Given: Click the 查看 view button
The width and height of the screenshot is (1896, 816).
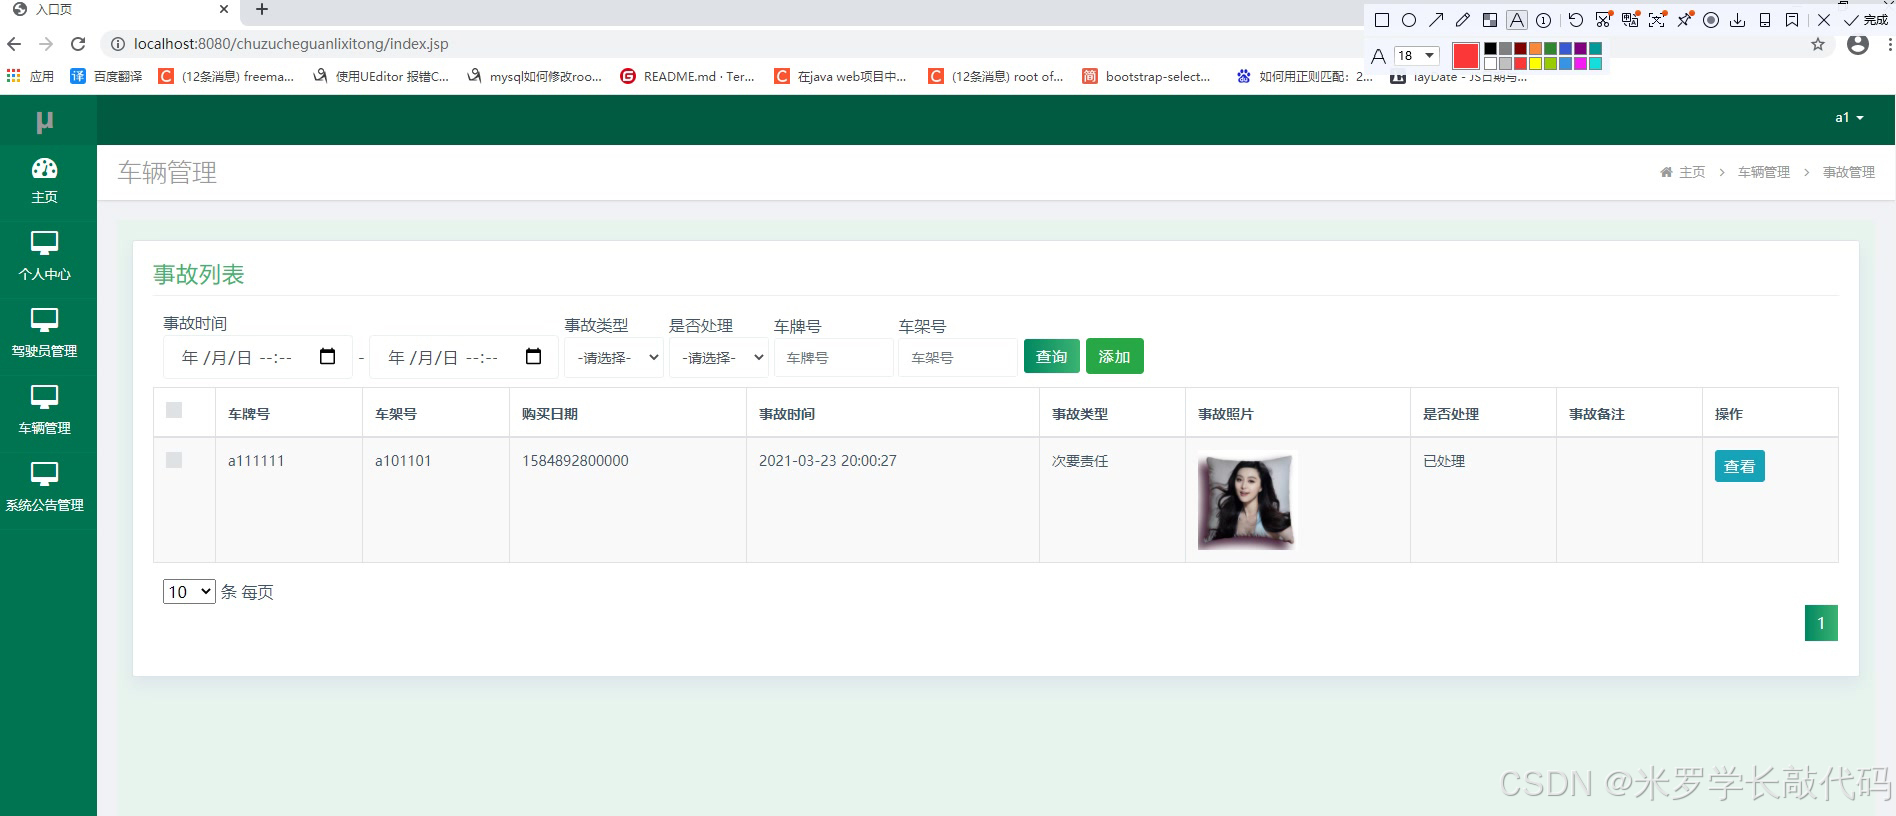Looking at the screenshot, I should 1739,466.
